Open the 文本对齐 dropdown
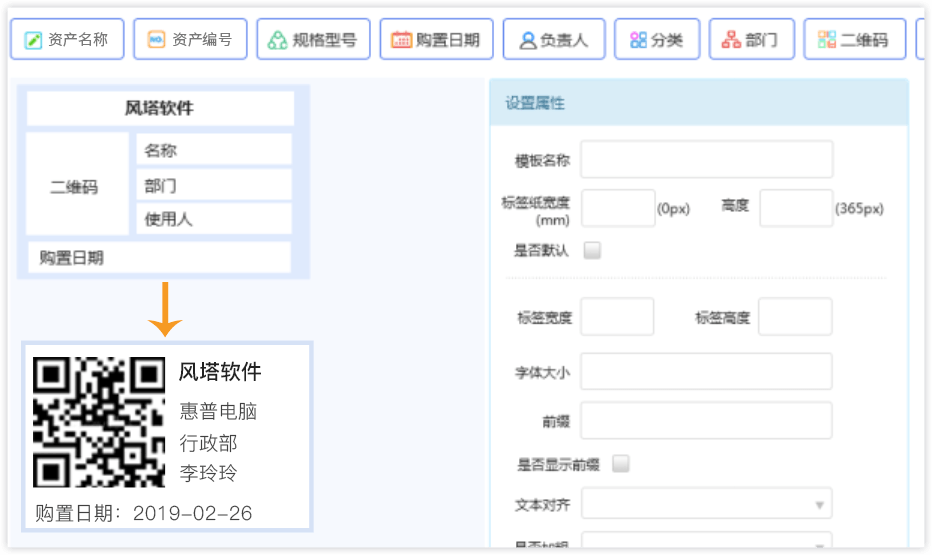Viewport: 932px width, 555px height. pos(706,504)
